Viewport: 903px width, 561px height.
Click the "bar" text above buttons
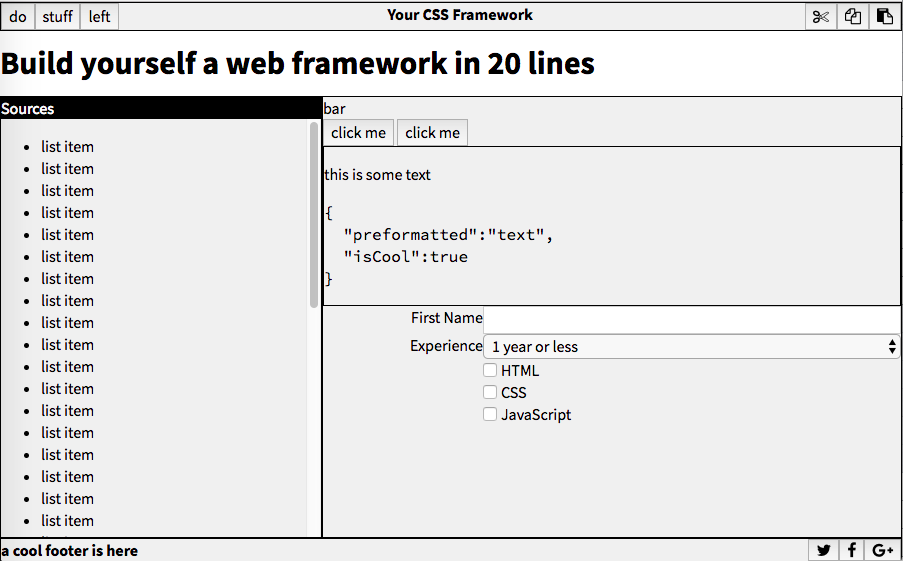click(x=335, y=108)
